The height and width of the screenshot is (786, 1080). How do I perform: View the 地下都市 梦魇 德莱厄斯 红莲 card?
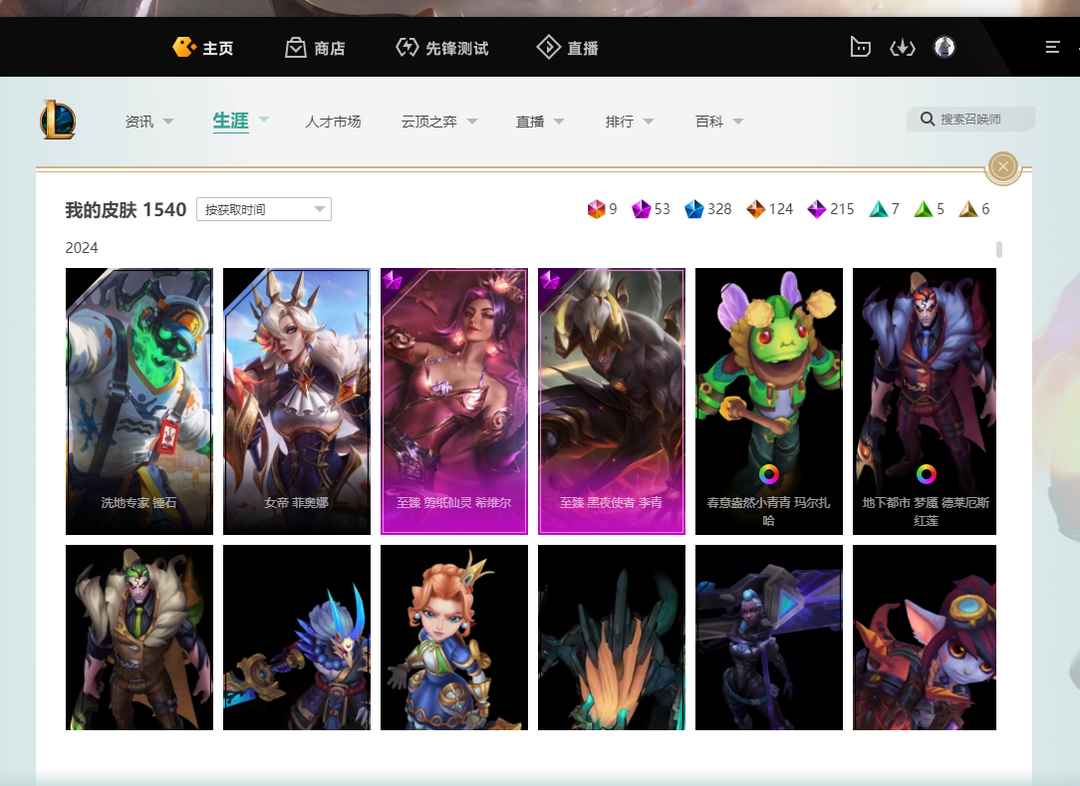pyautogui.click(x=924, y=401)
